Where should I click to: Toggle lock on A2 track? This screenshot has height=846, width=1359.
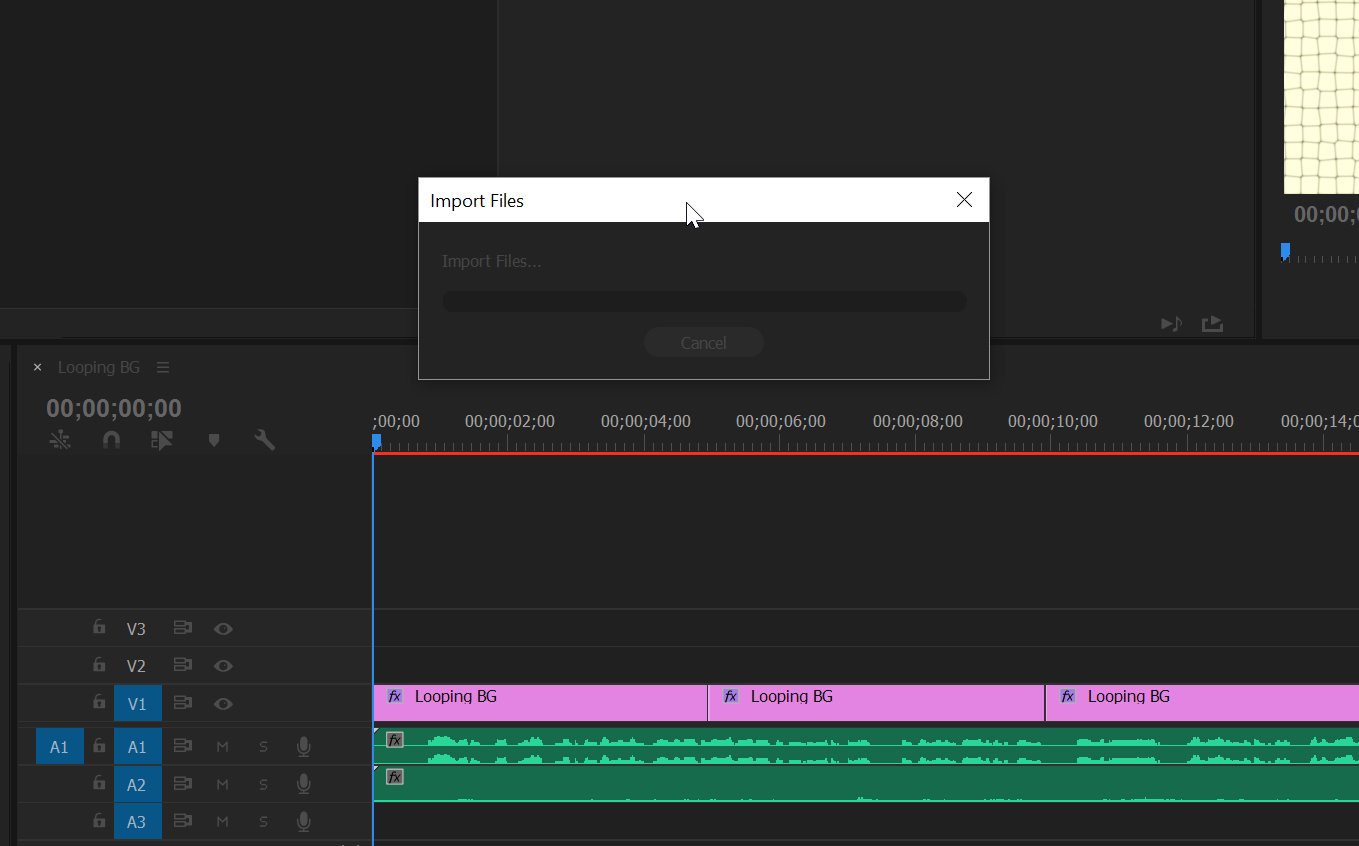coord(99,784)
